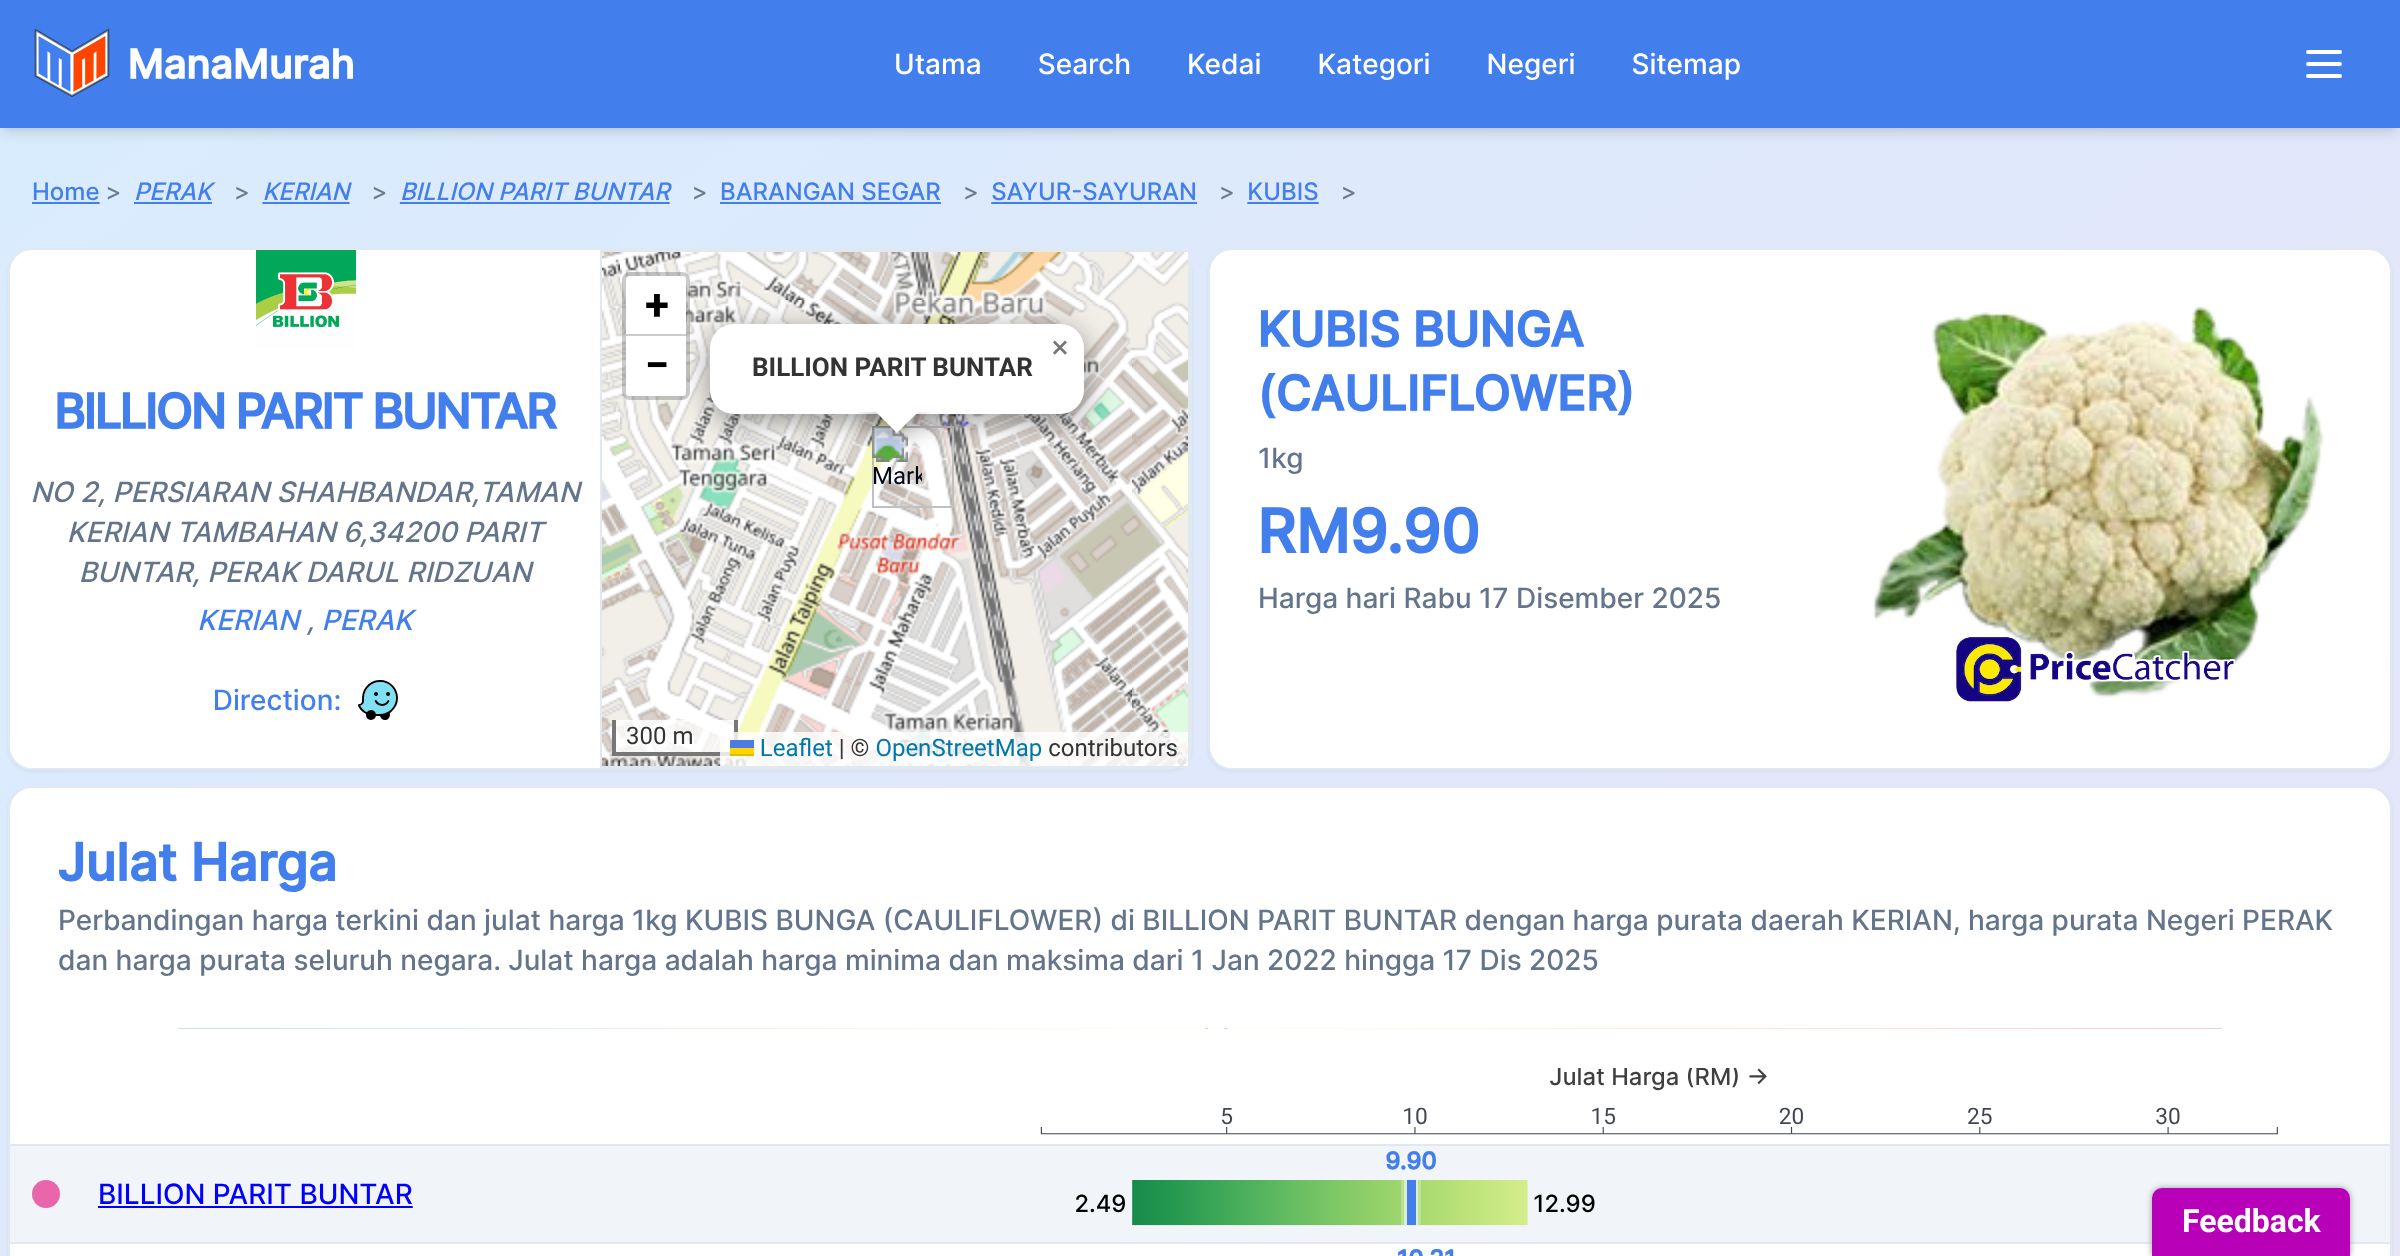Go to the Kategori menu
The width and height of the screenshot is (2400, 1256).
coord(1373,64)
